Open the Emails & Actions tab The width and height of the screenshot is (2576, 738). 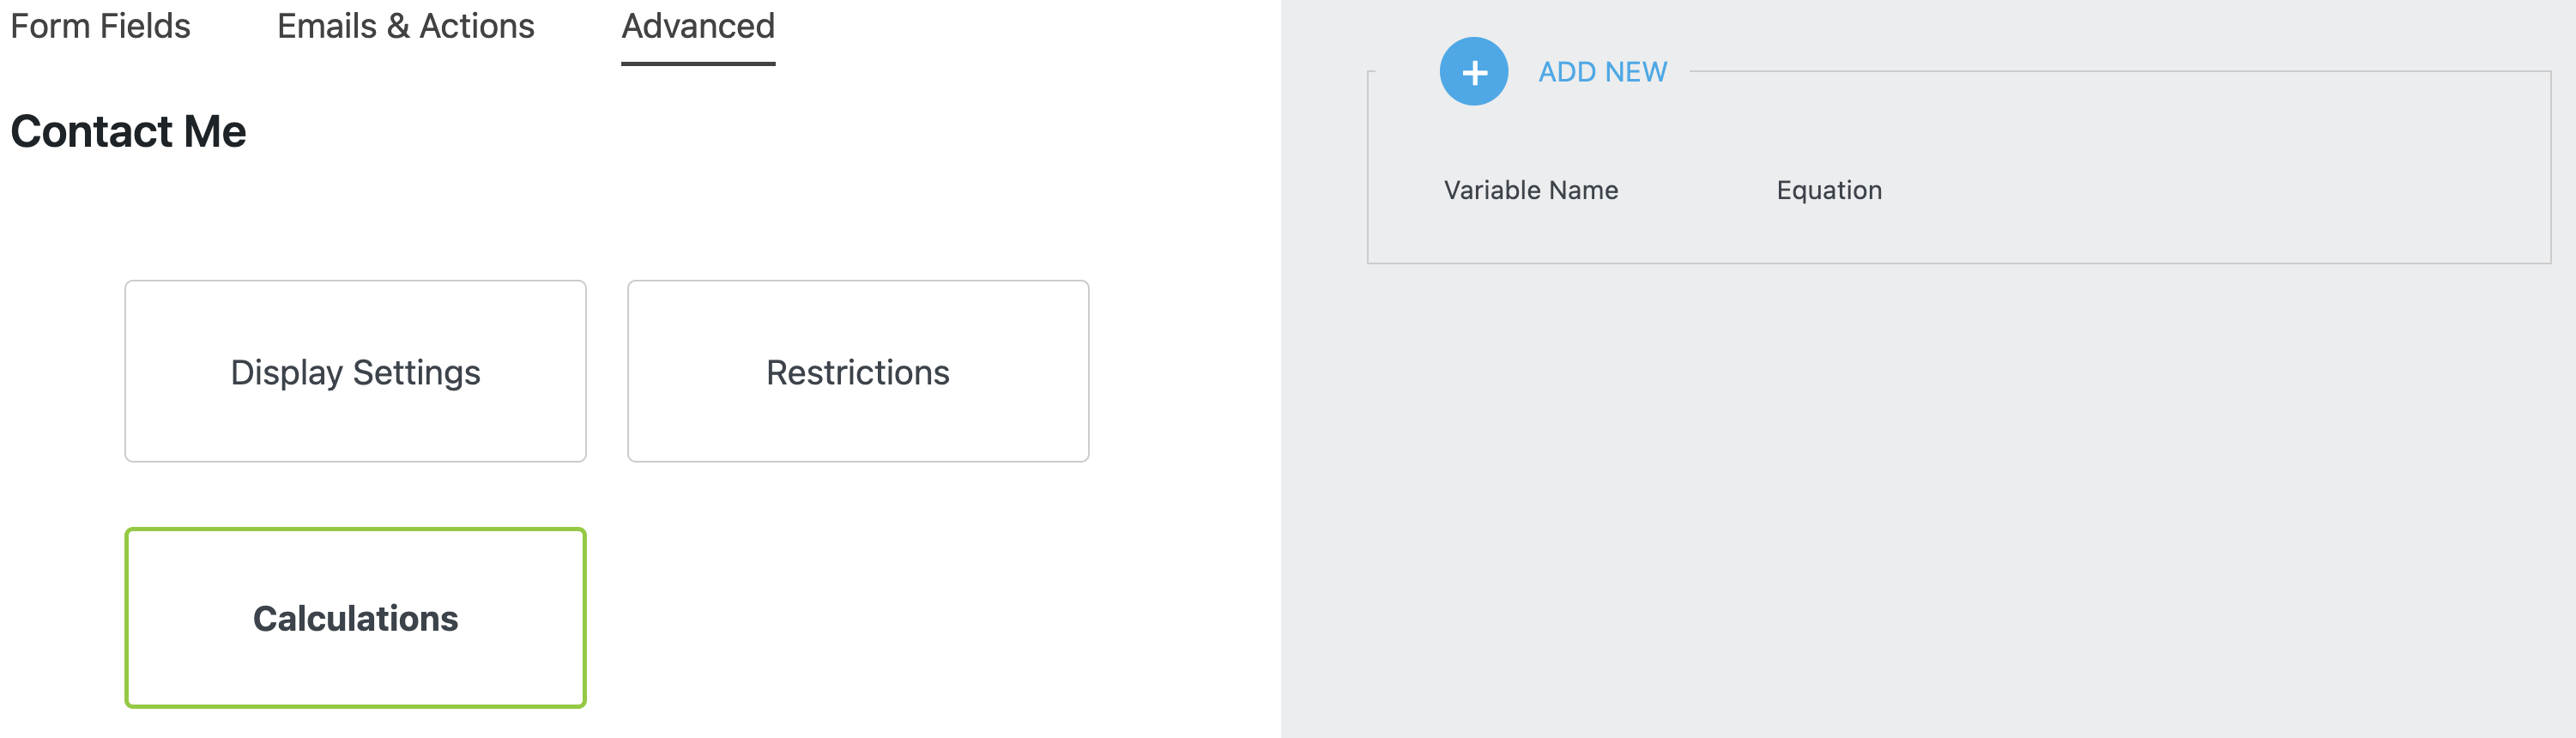tap(405, 26)
